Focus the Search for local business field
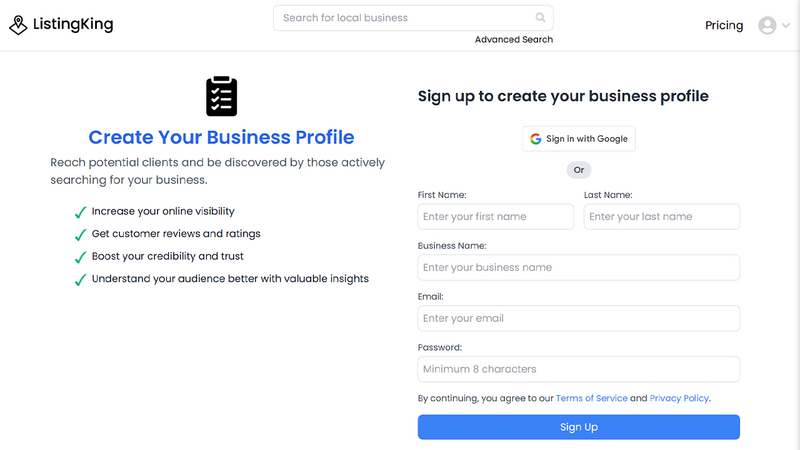Image resolution: width=800 pixels, height=450 pixels. pos(413,18)
